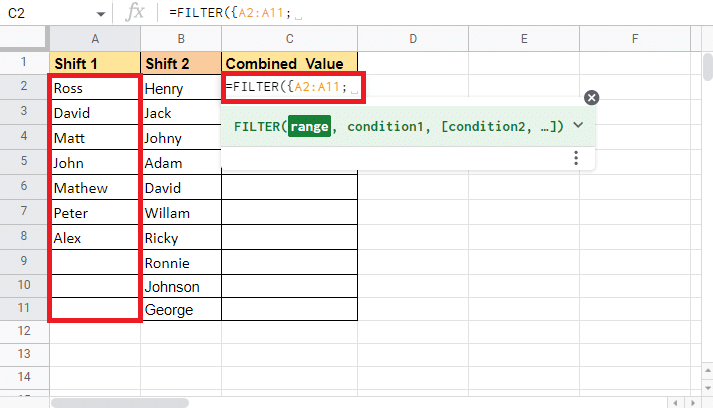
Task: Click the scroll up arrow
Action: [708, 371]
